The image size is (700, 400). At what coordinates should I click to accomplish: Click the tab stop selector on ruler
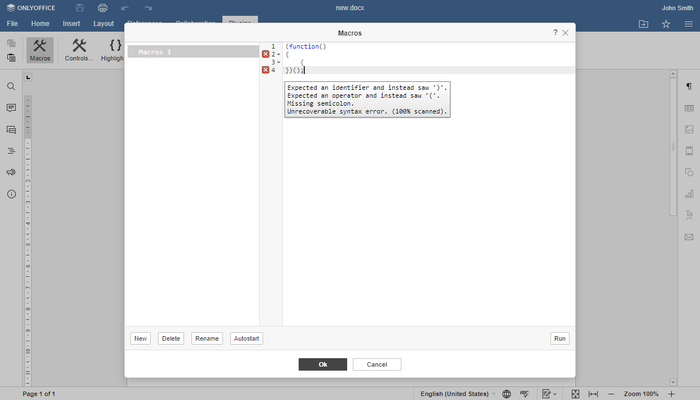click(x=28, y=77)
